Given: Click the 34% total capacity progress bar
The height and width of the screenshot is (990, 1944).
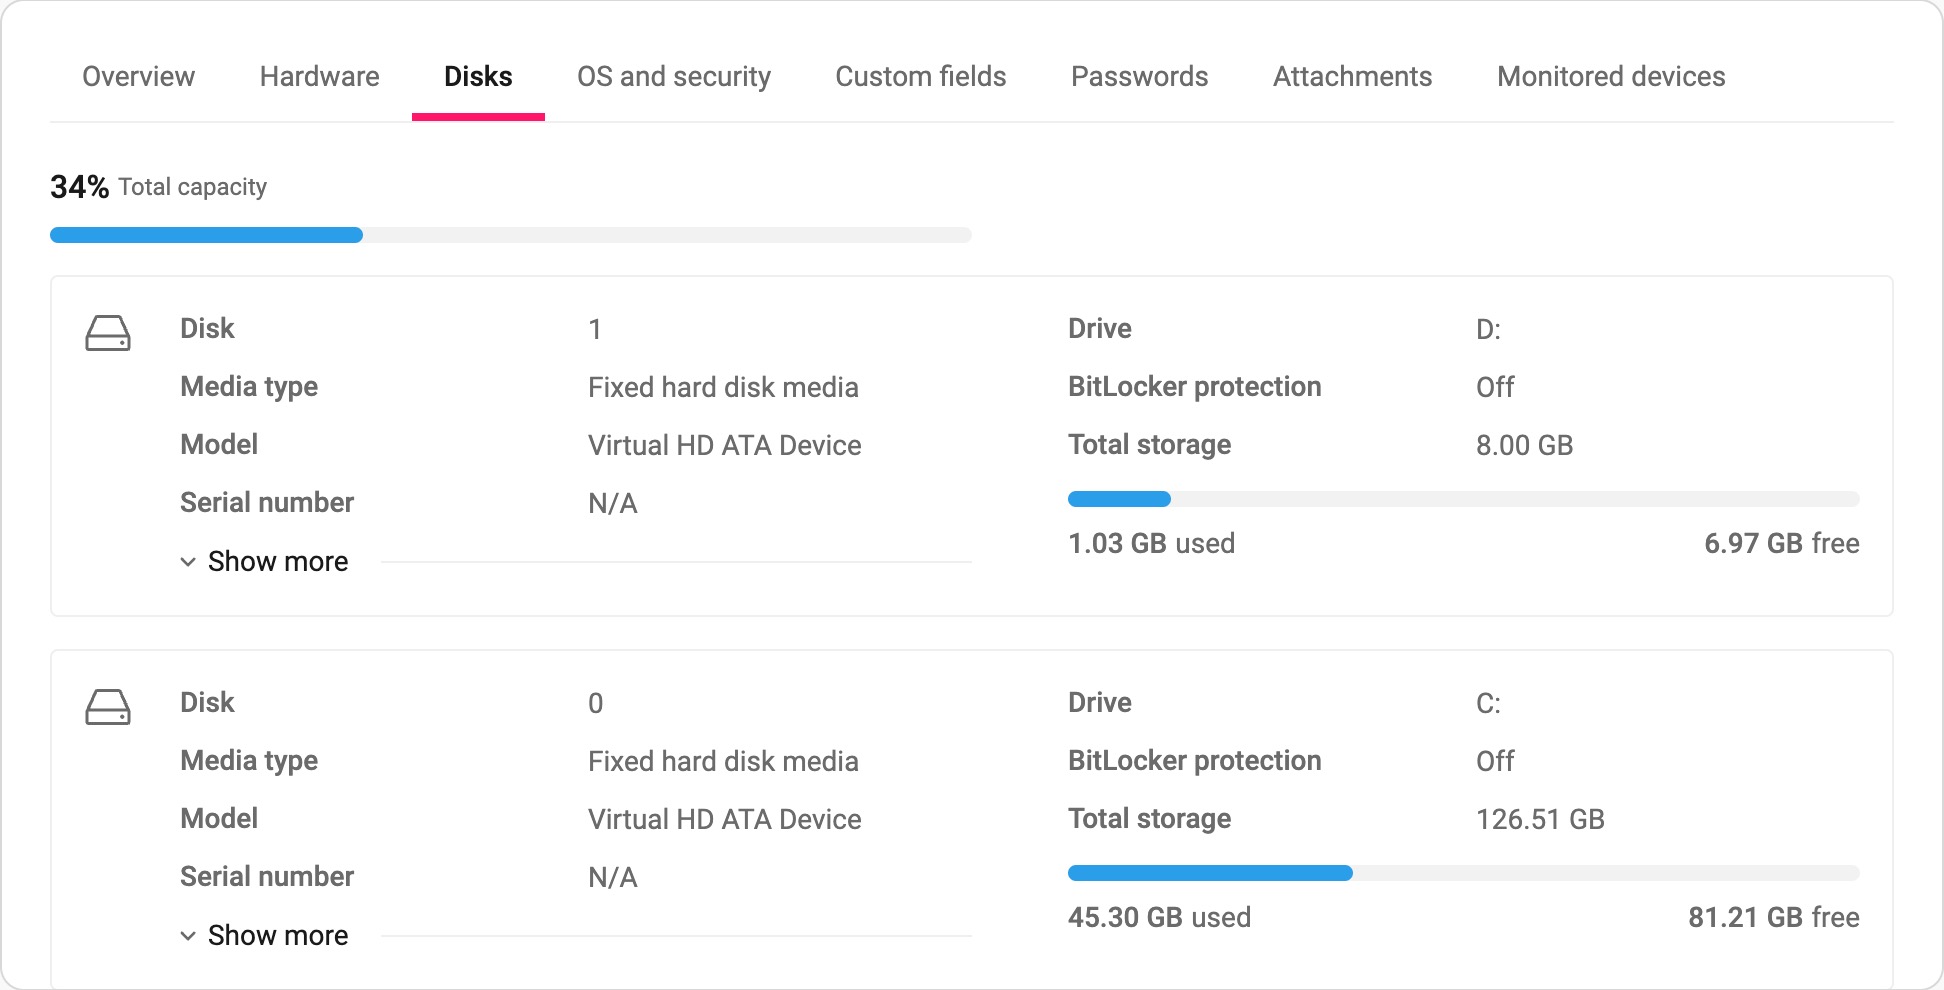Looking at the screenshot, I should (511, 235).
